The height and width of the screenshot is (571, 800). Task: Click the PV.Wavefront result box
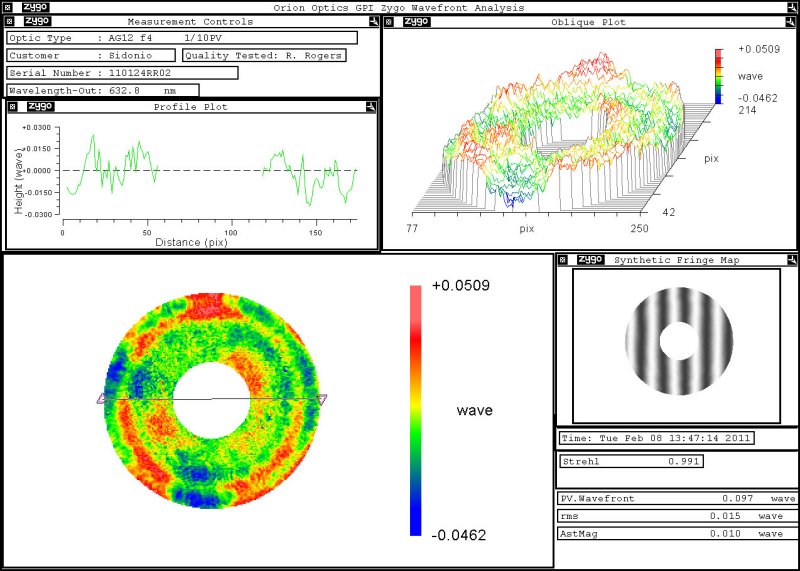pyautogui.click(x=677, y=499)
